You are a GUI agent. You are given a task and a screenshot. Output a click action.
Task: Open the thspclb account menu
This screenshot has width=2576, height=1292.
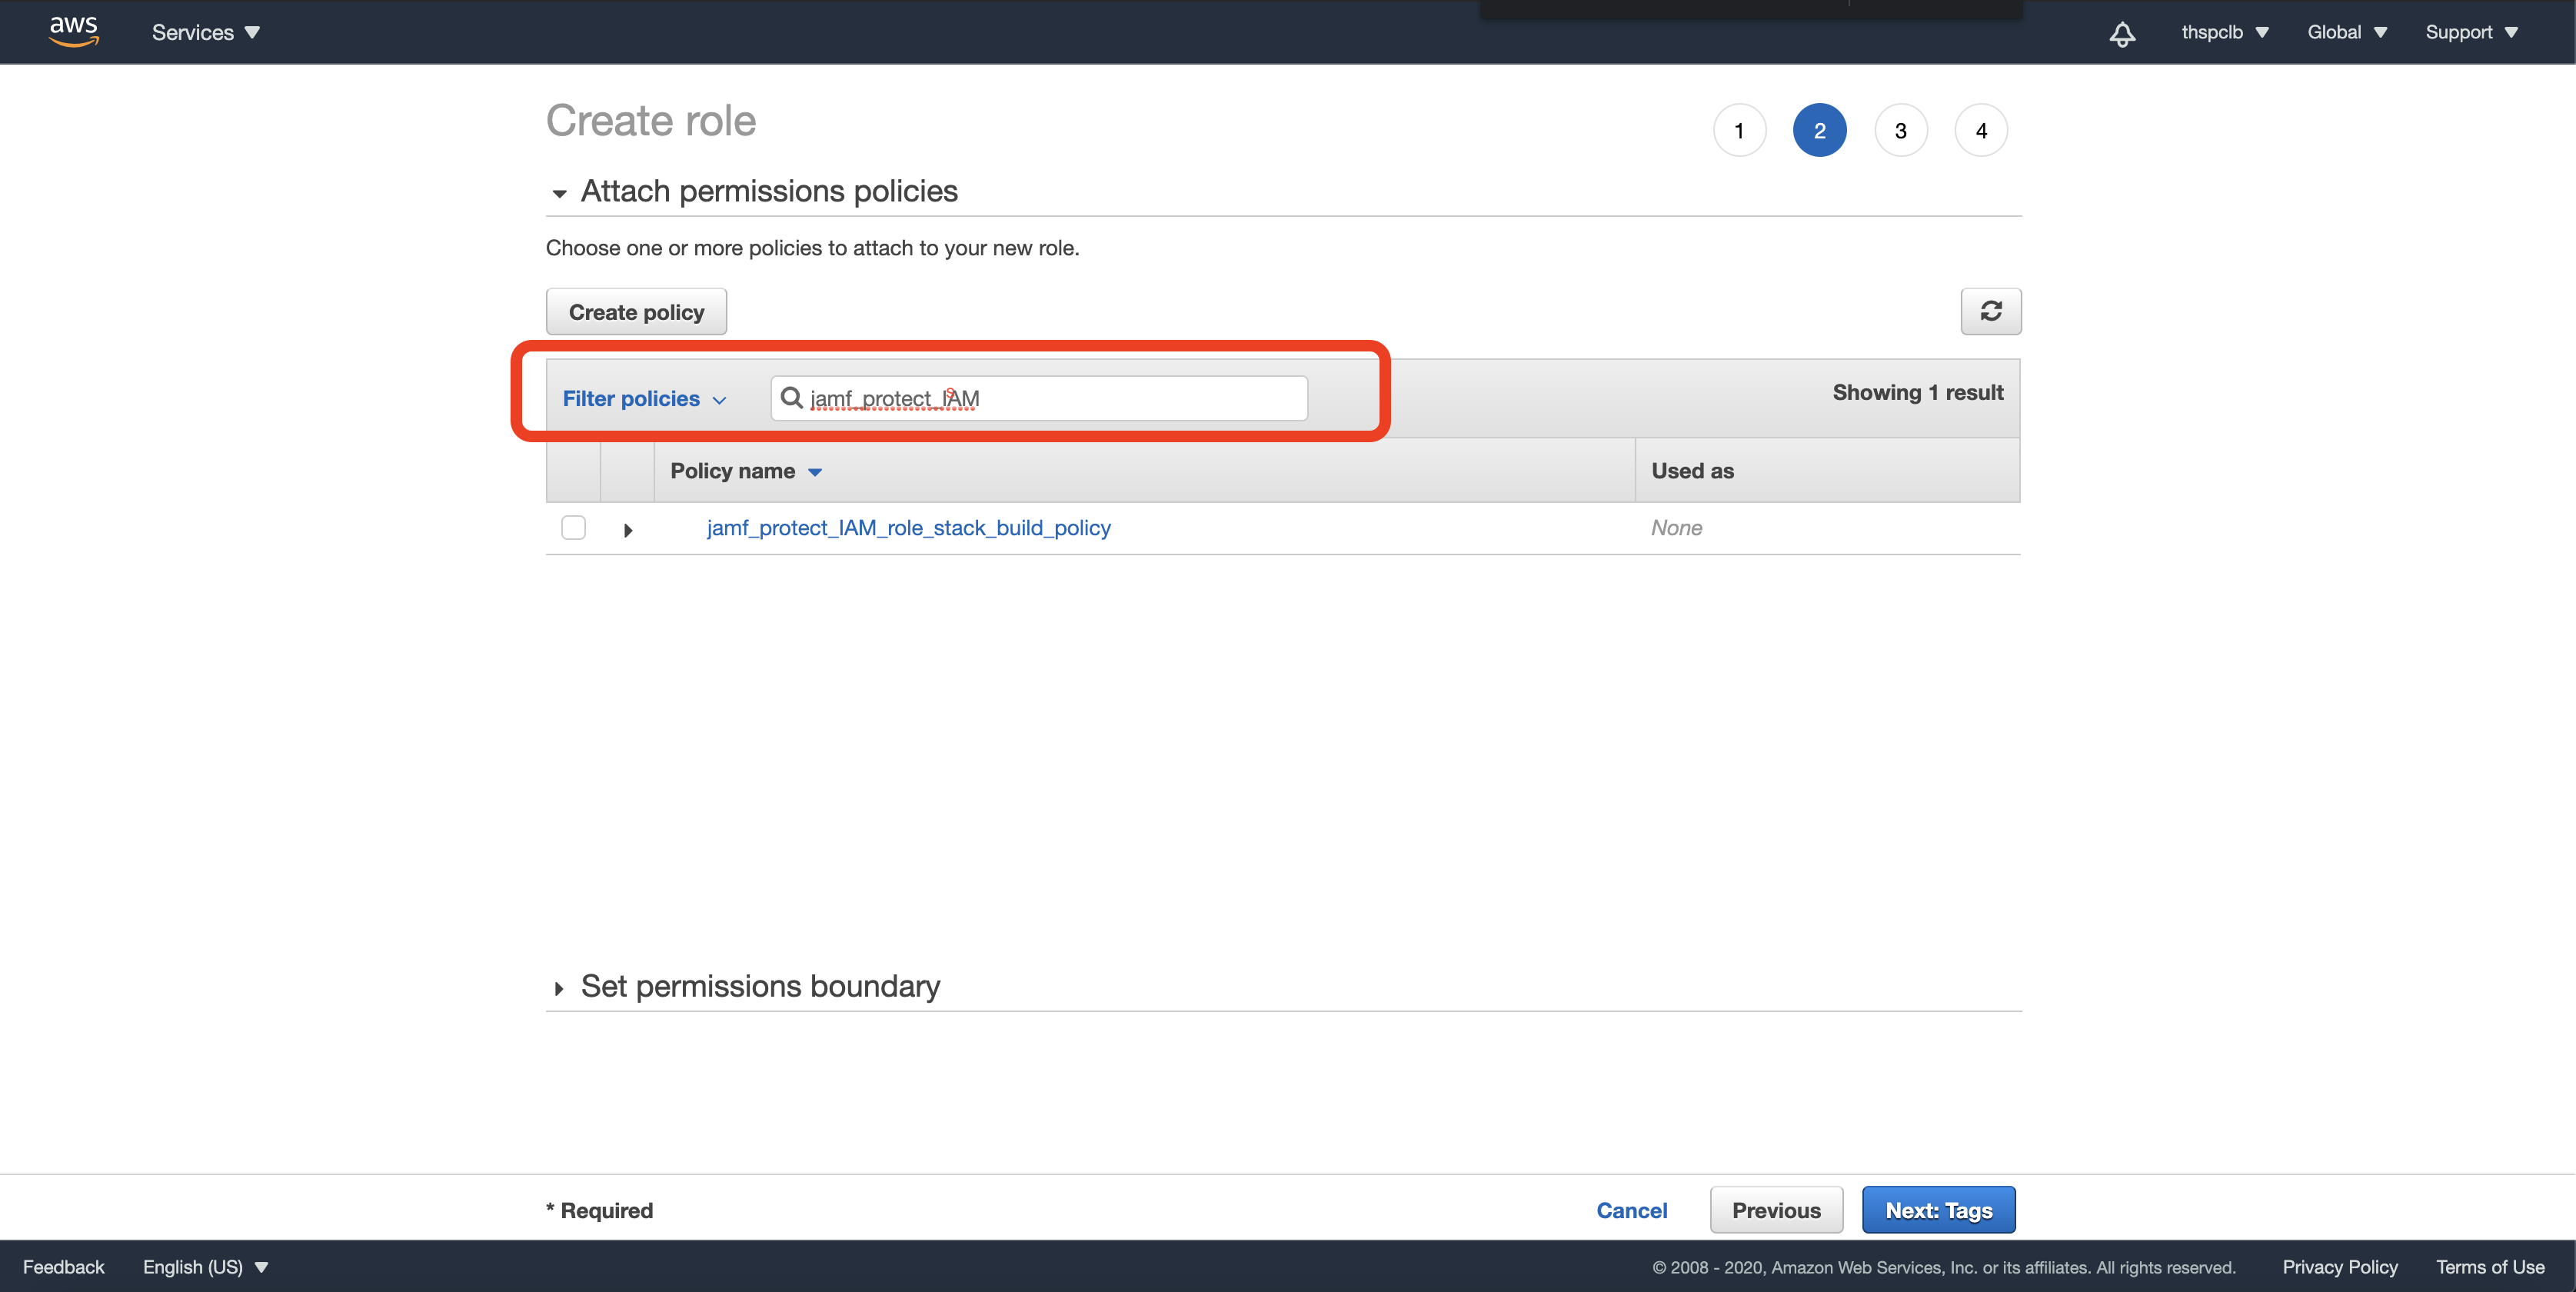pyautogui.click(x=2224, y=32)
